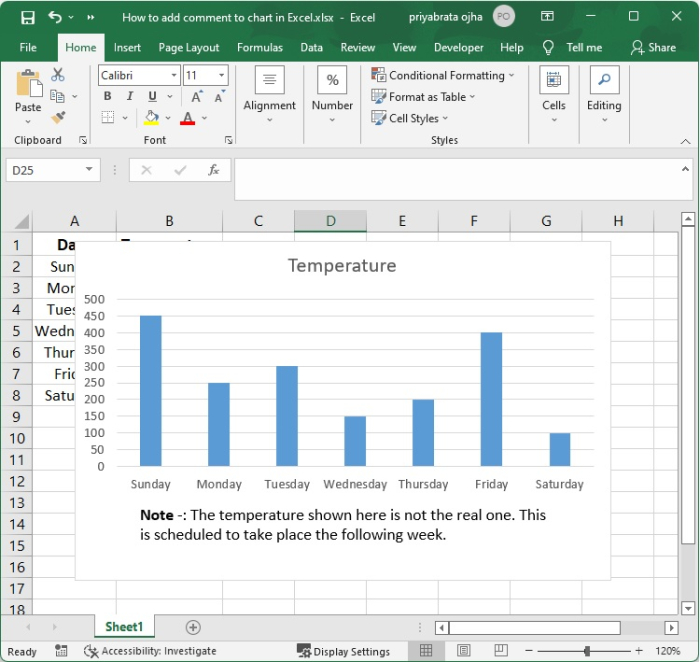Select the Format Painter brush icon
The height and width of the screenshot is (662, 700).
[x=58, y=117]
